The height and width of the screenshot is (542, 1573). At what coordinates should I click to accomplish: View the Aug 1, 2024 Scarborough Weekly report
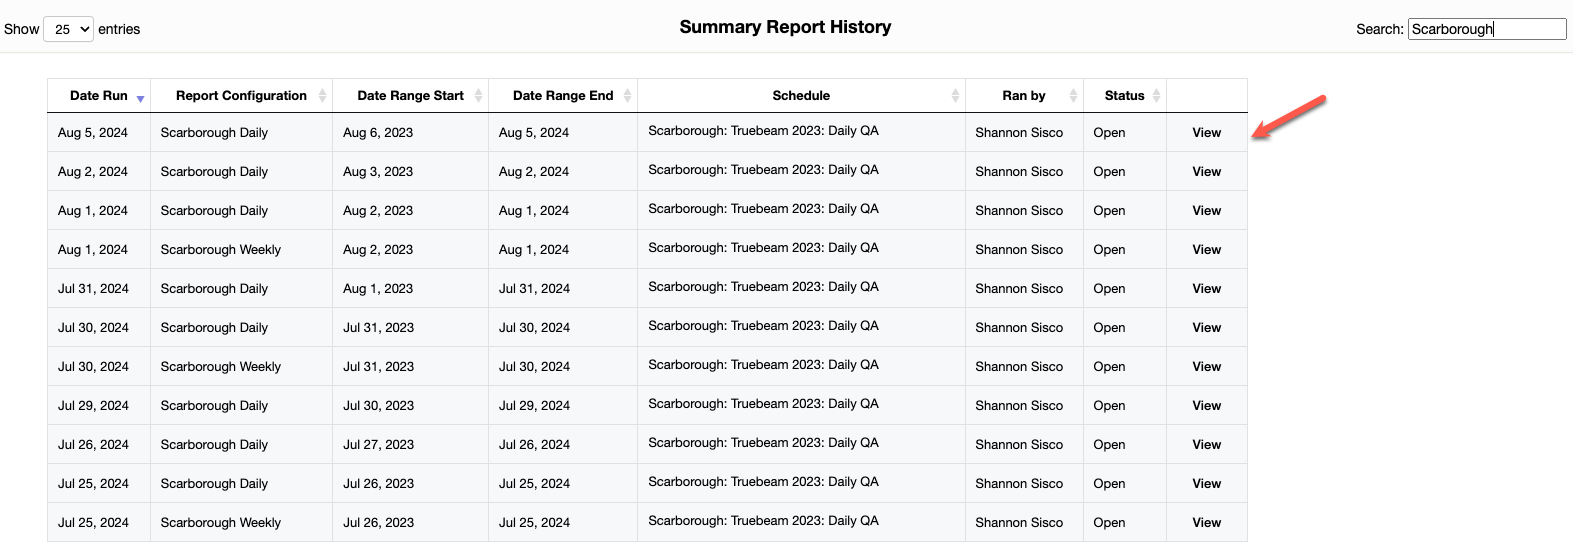1206,250
